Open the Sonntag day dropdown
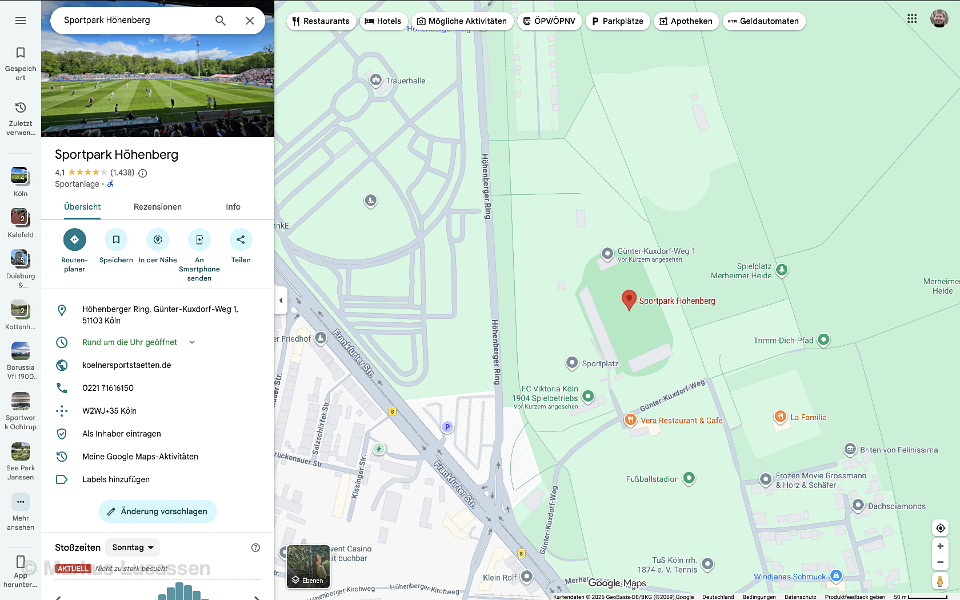Image resolution: width=960 pixels, height=600 pixels. pyautogui.click(x=132, y=548)
